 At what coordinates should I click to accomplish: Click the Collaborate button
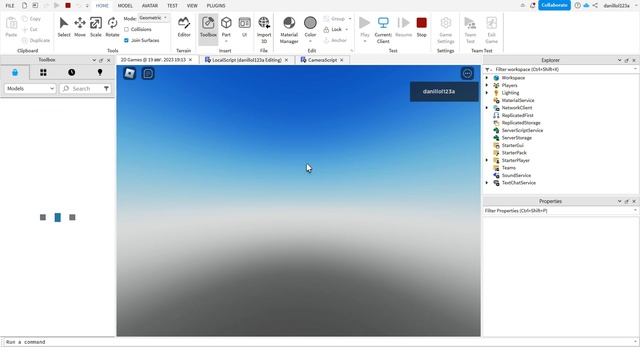coord(554,5)
